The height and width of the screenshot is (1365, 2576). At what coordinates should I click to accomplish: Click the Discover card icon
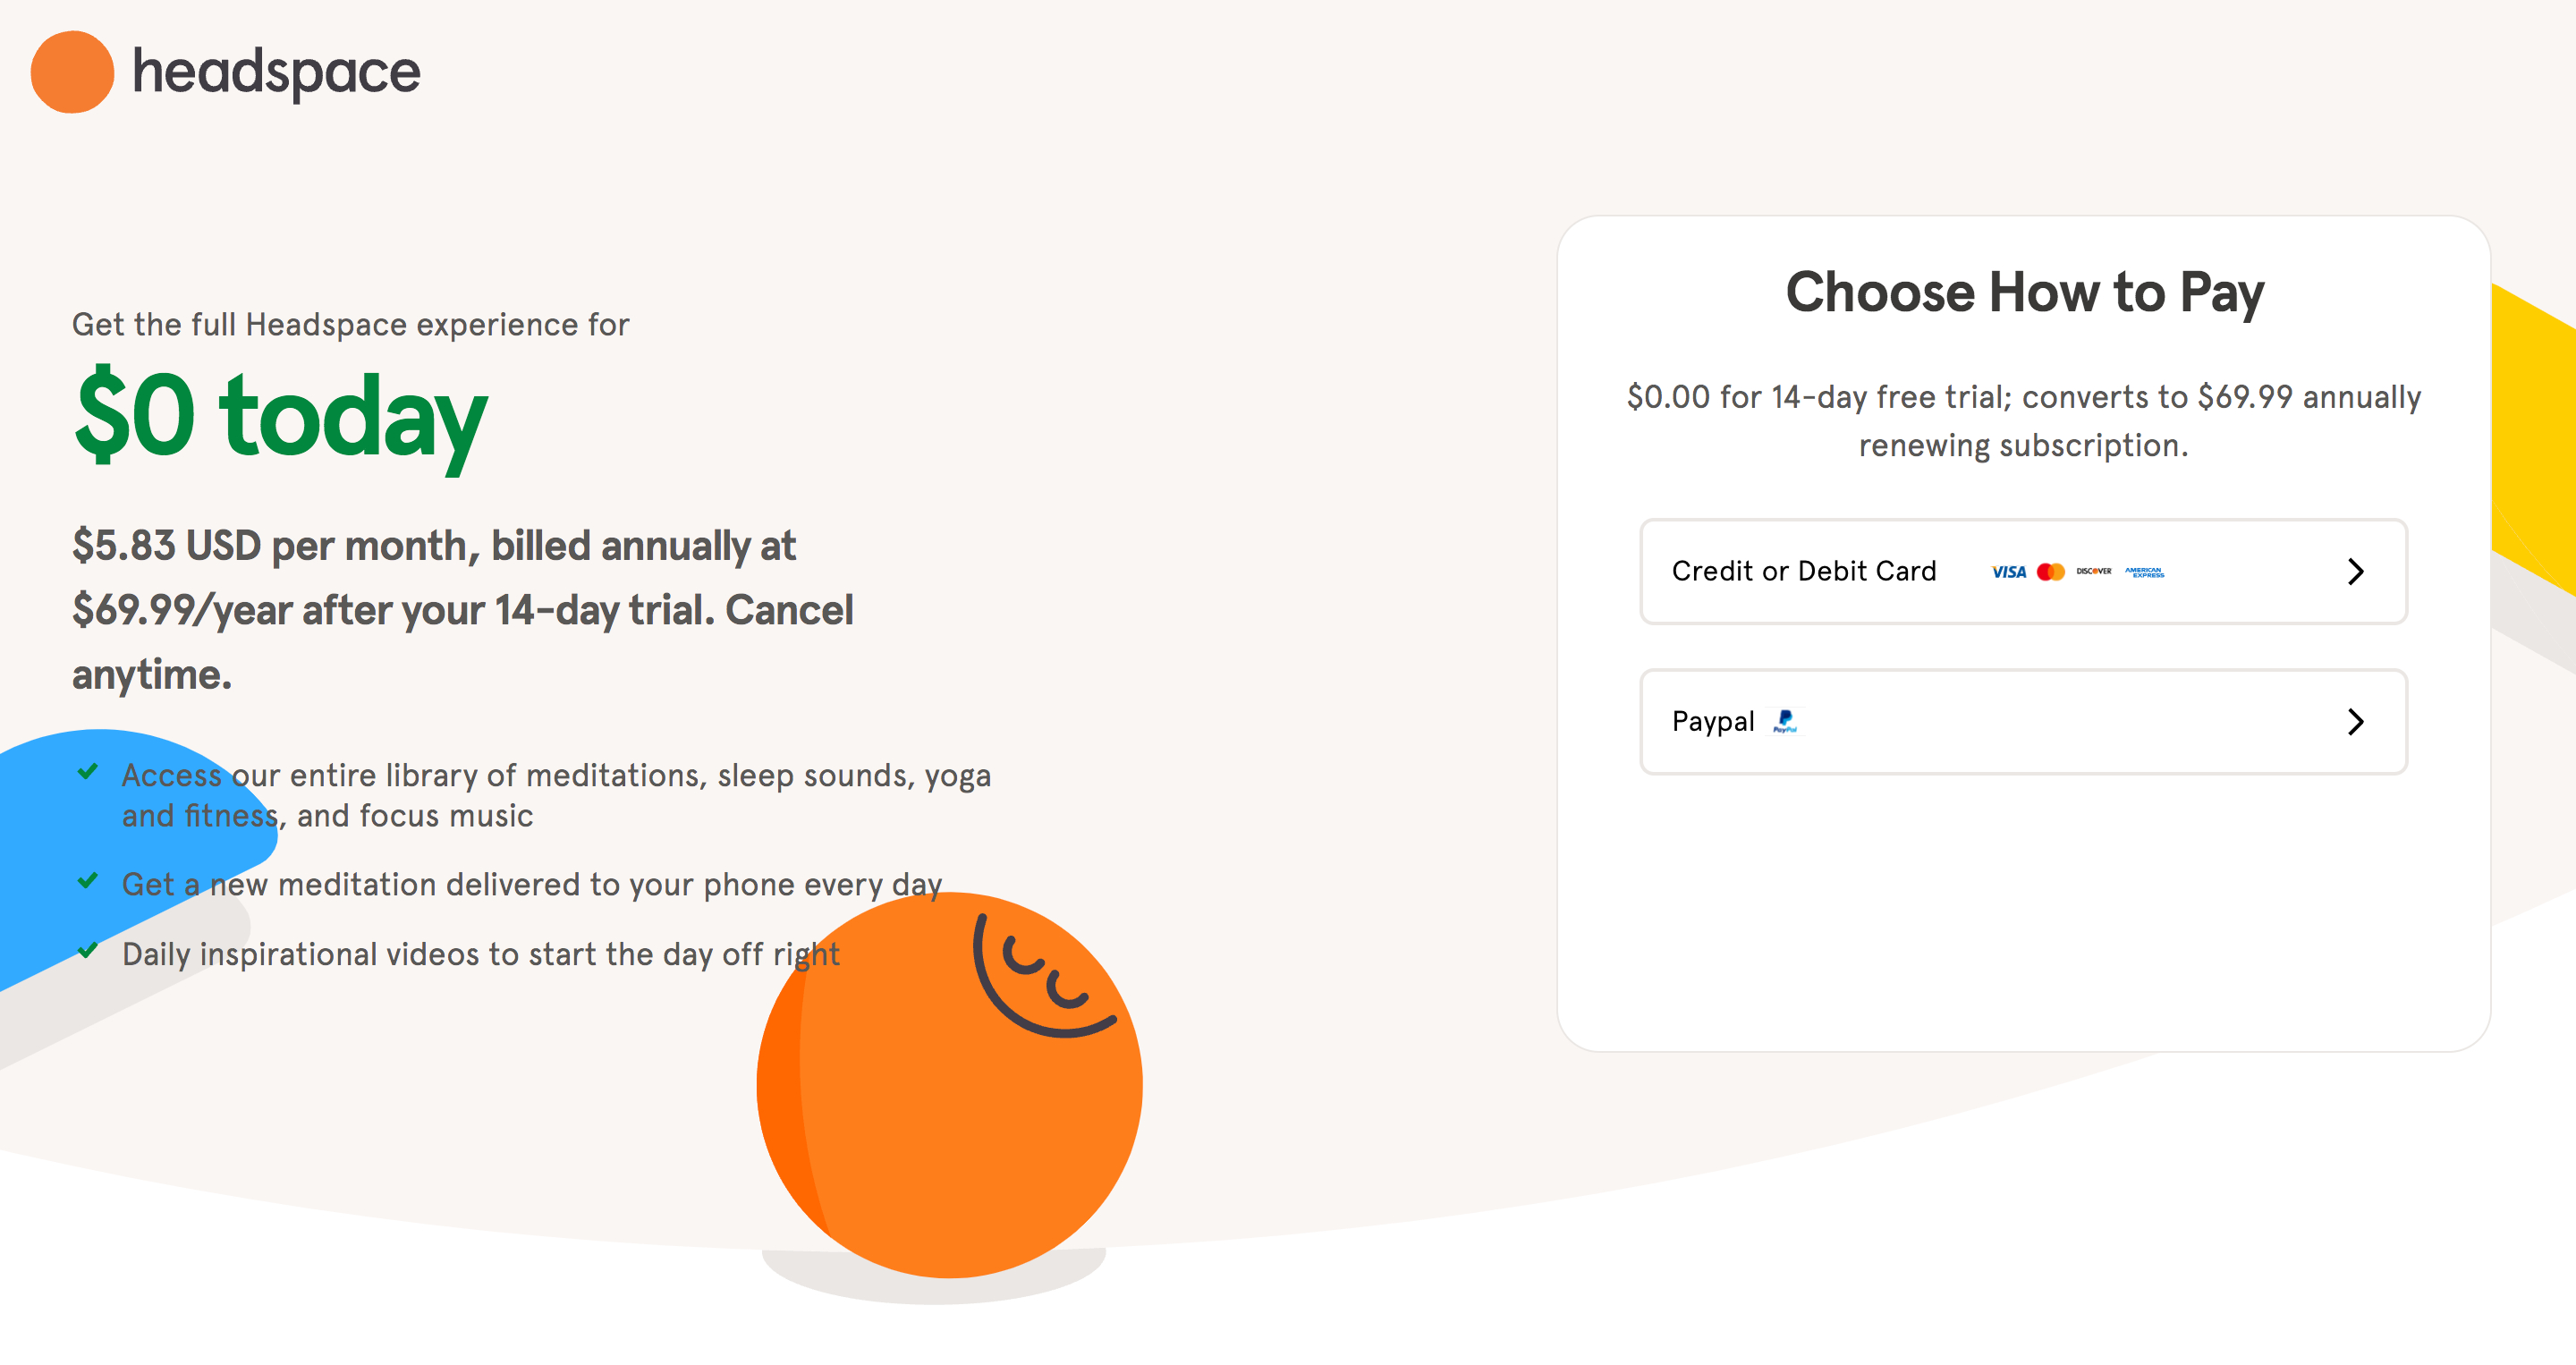2094,571
